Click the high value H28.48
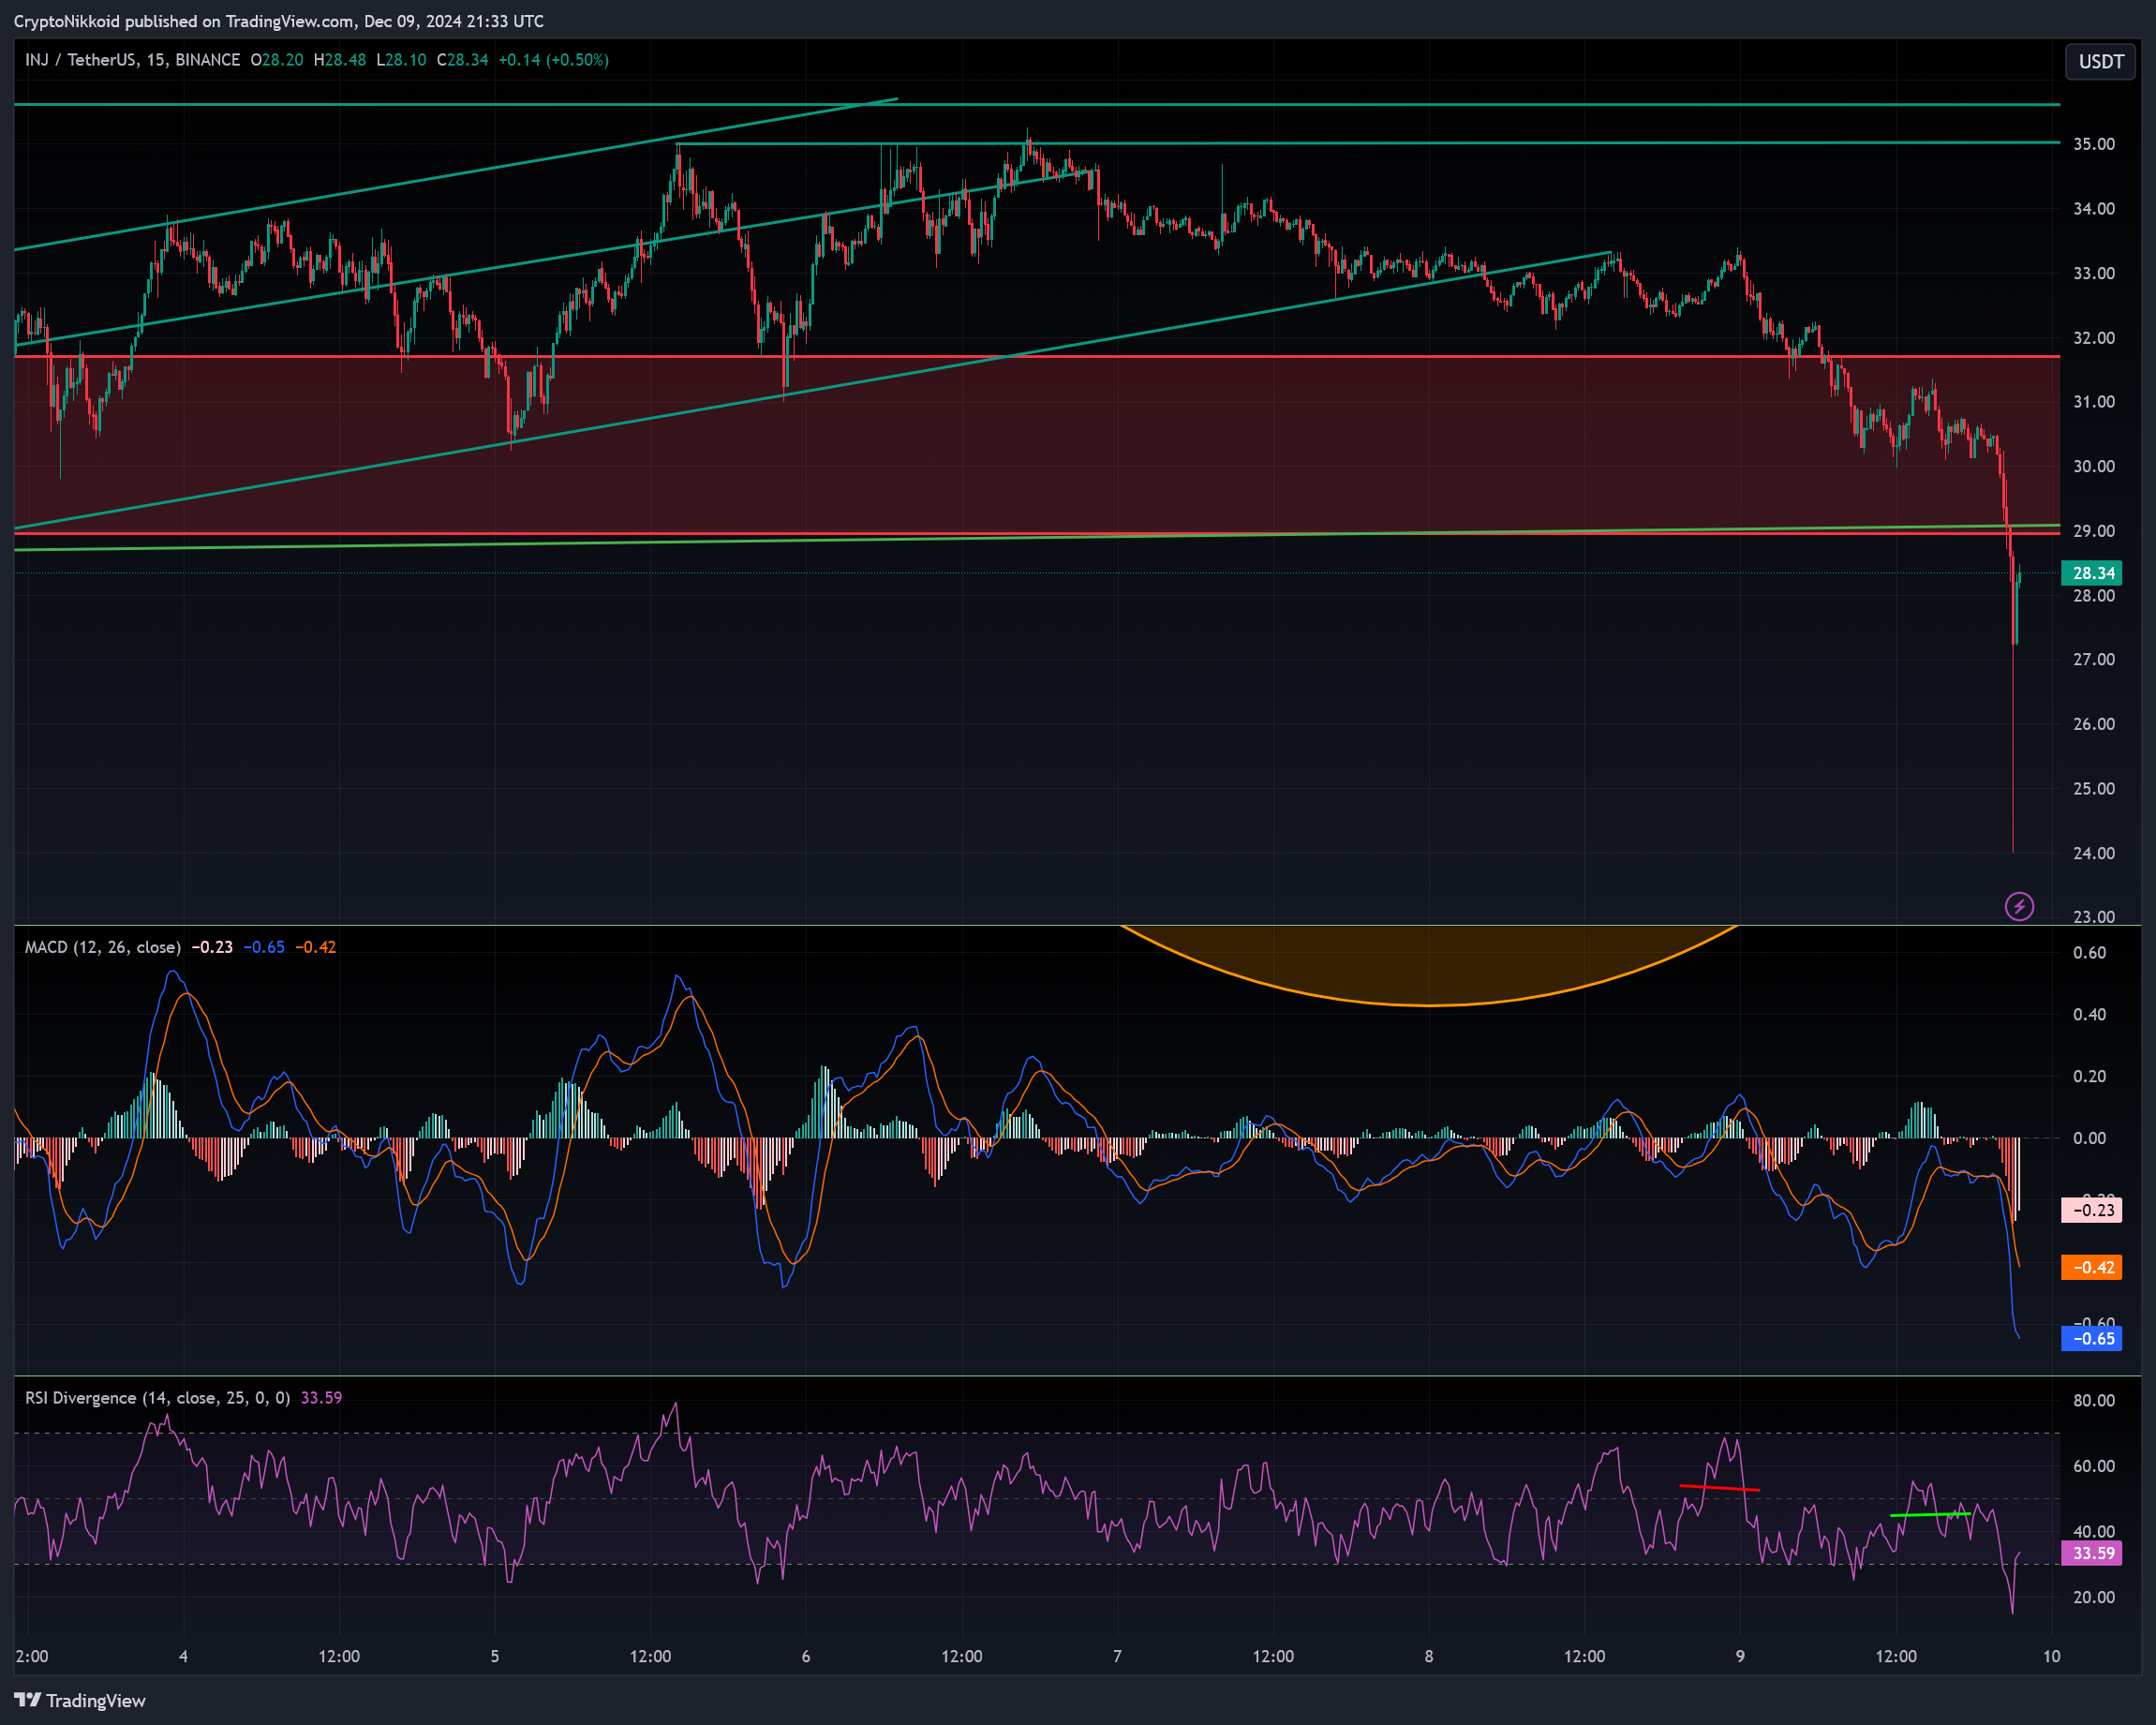Viewport: 2156px width, 1725px height. (340, 60)
